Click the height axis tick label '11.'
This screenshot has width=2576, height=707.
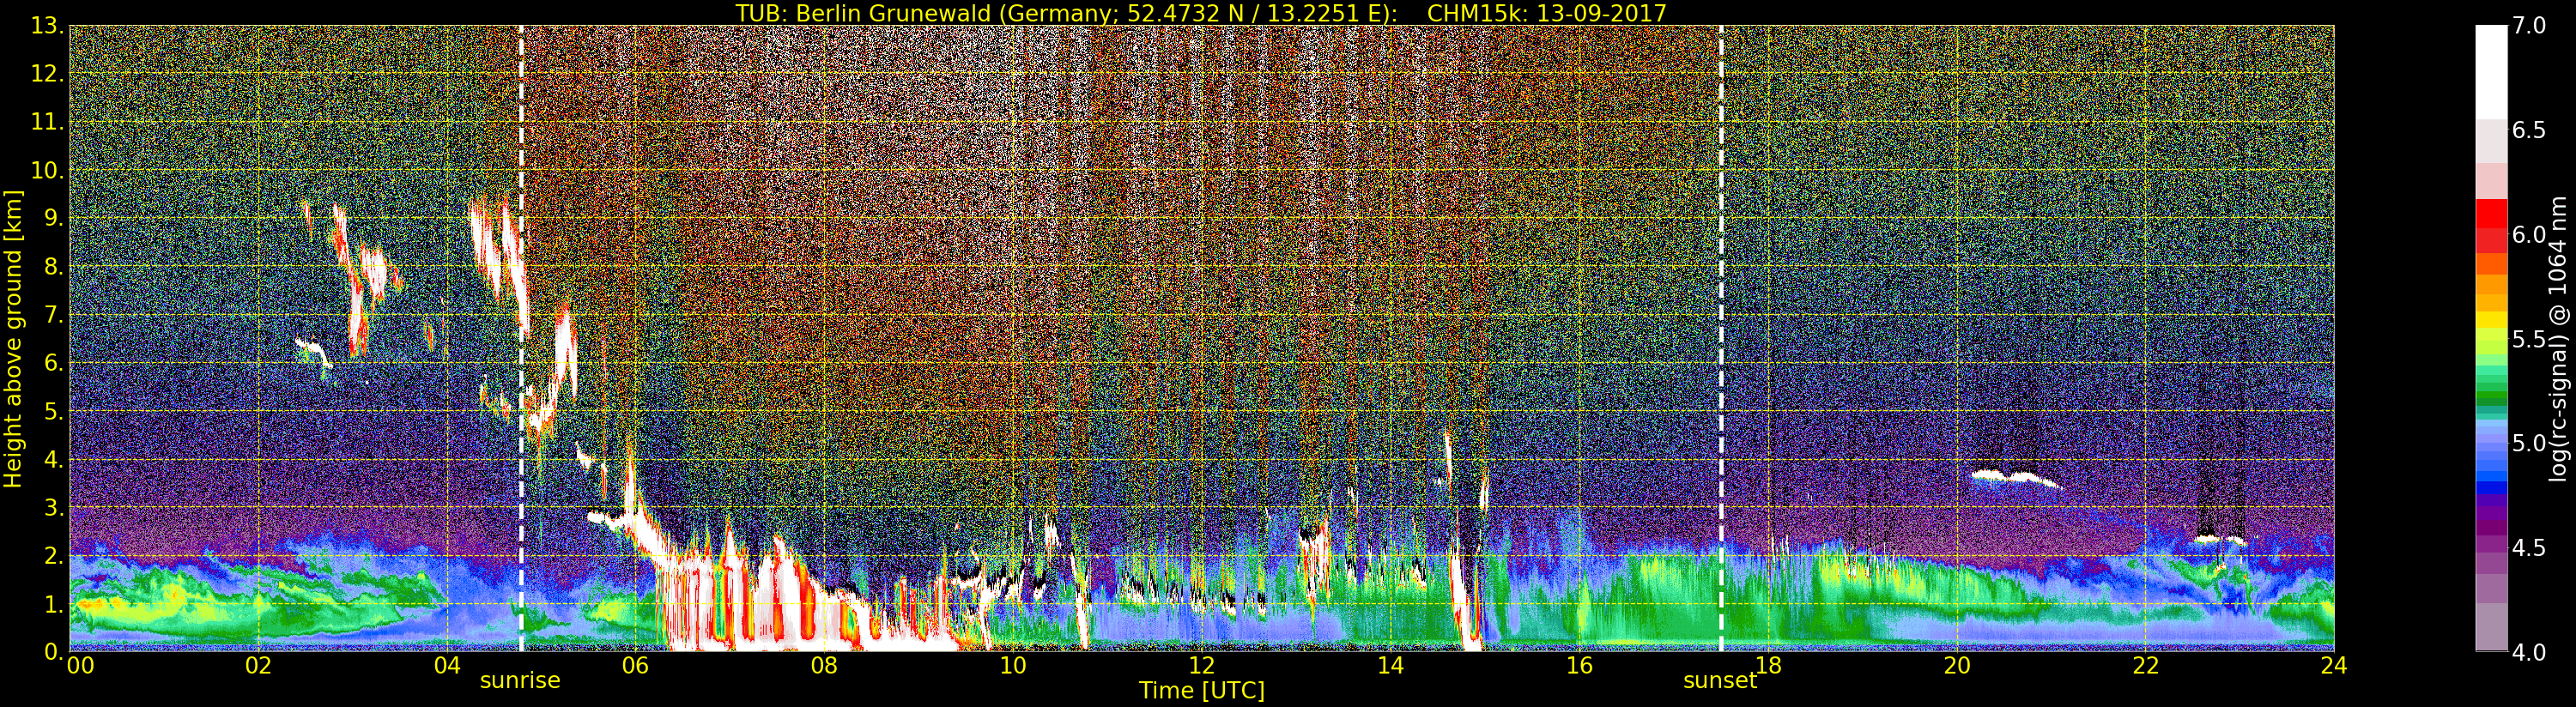click(48, 122)
